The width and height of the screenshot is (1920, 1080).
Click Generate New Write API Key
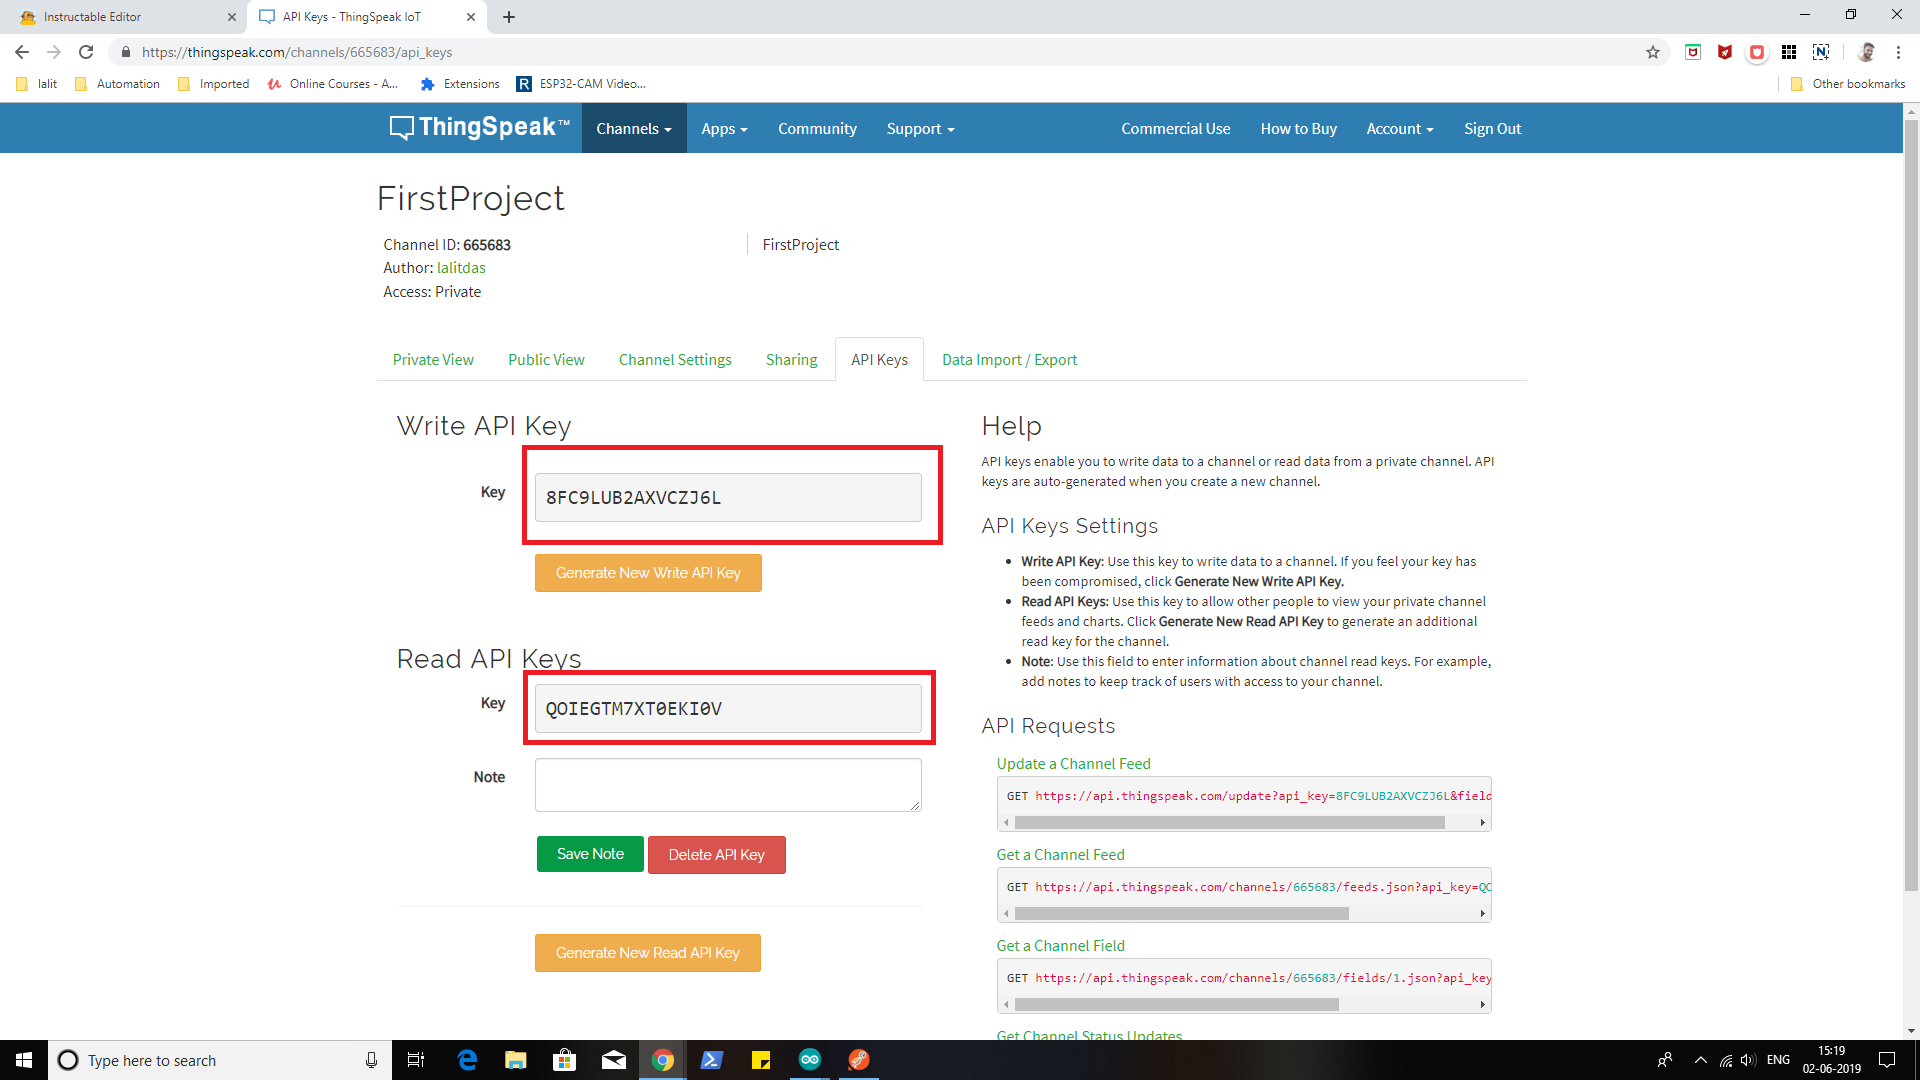648,573
